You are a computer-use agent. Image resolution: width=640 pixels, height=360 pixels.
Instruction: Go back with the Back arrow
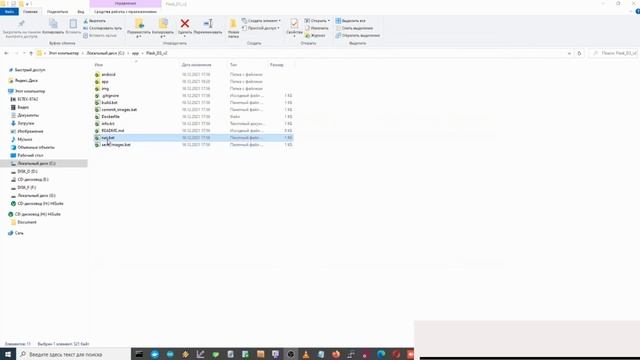click(6, 53)
